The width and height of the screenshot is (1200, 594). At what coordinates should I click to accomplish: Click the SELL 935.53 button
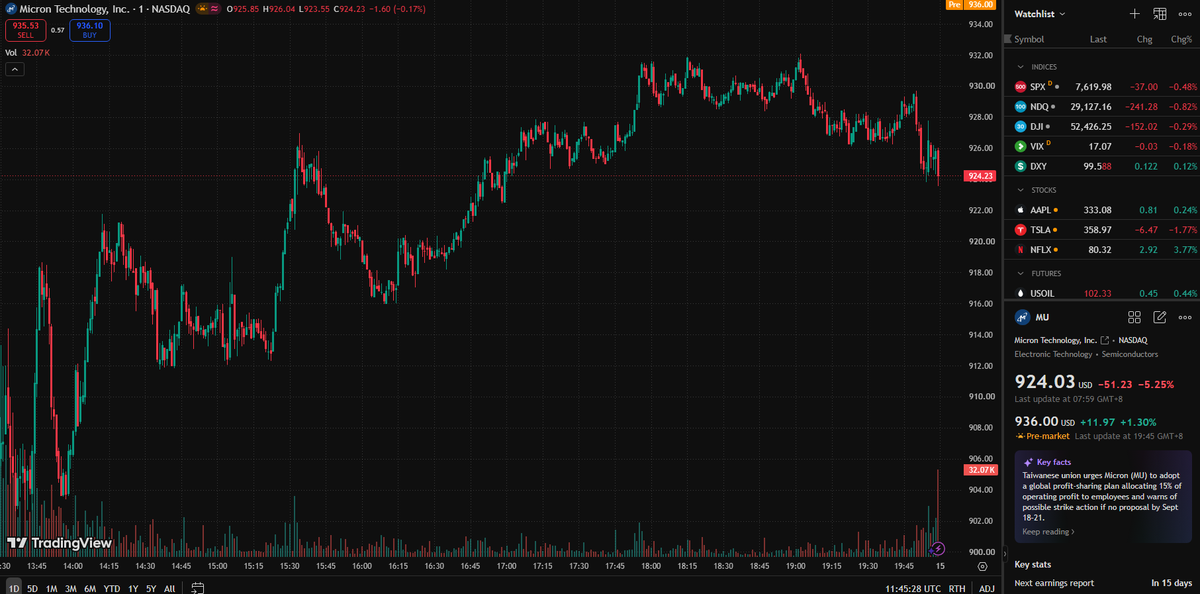click(x=25, y=30)
